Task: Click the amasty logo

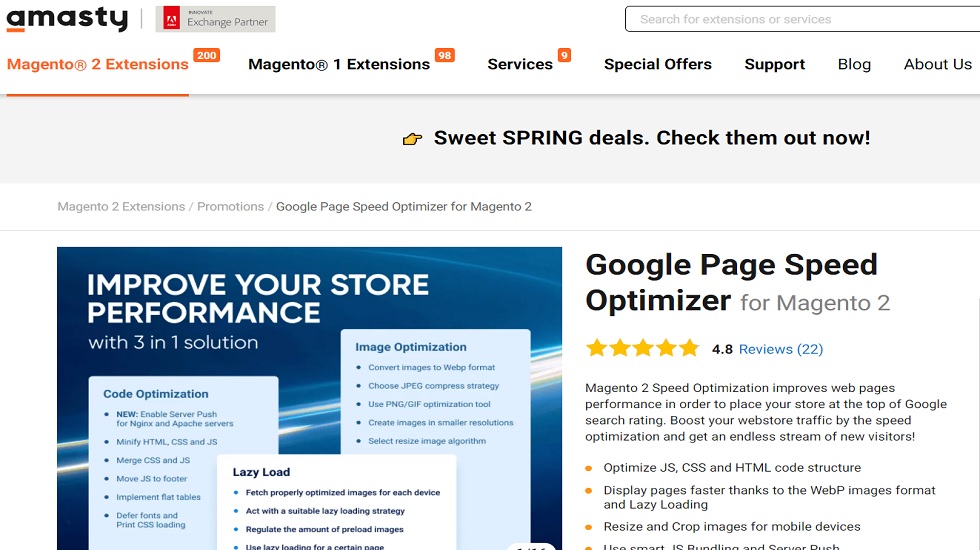Action: (67, 19)
